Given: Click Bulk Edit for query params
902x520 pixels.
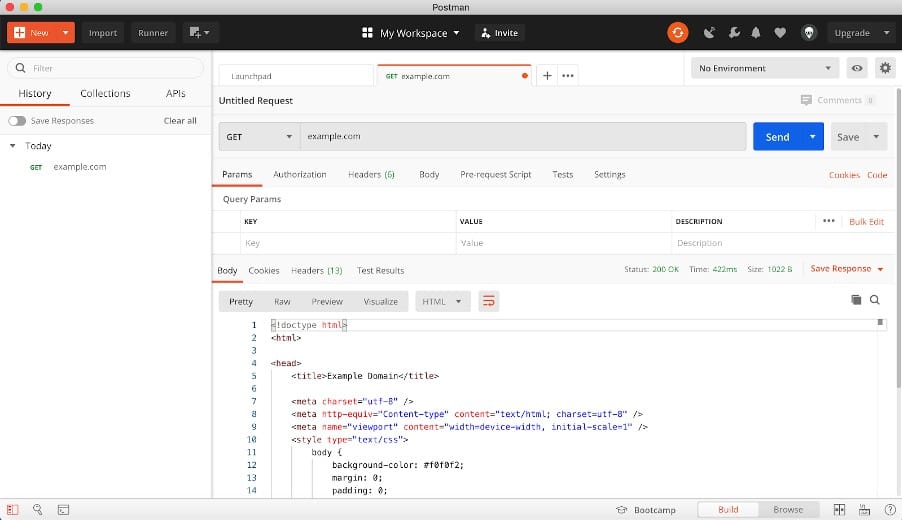Looking at the screenshot, I should tap(866, 221).
